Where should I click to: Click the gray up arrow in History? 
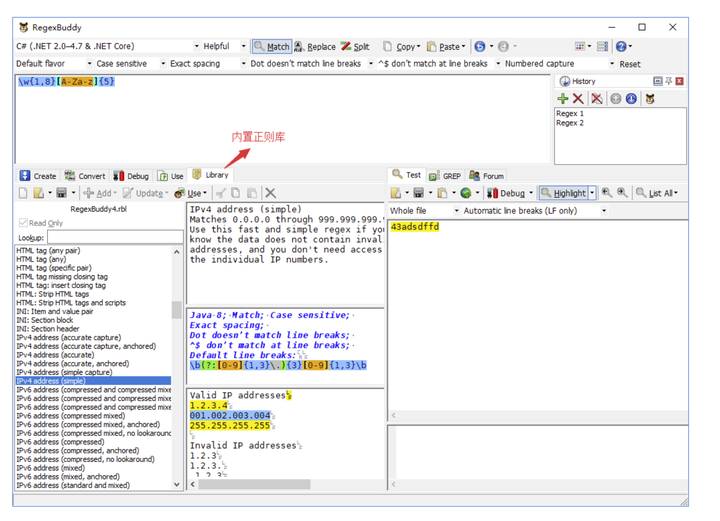tap(616, 99)
